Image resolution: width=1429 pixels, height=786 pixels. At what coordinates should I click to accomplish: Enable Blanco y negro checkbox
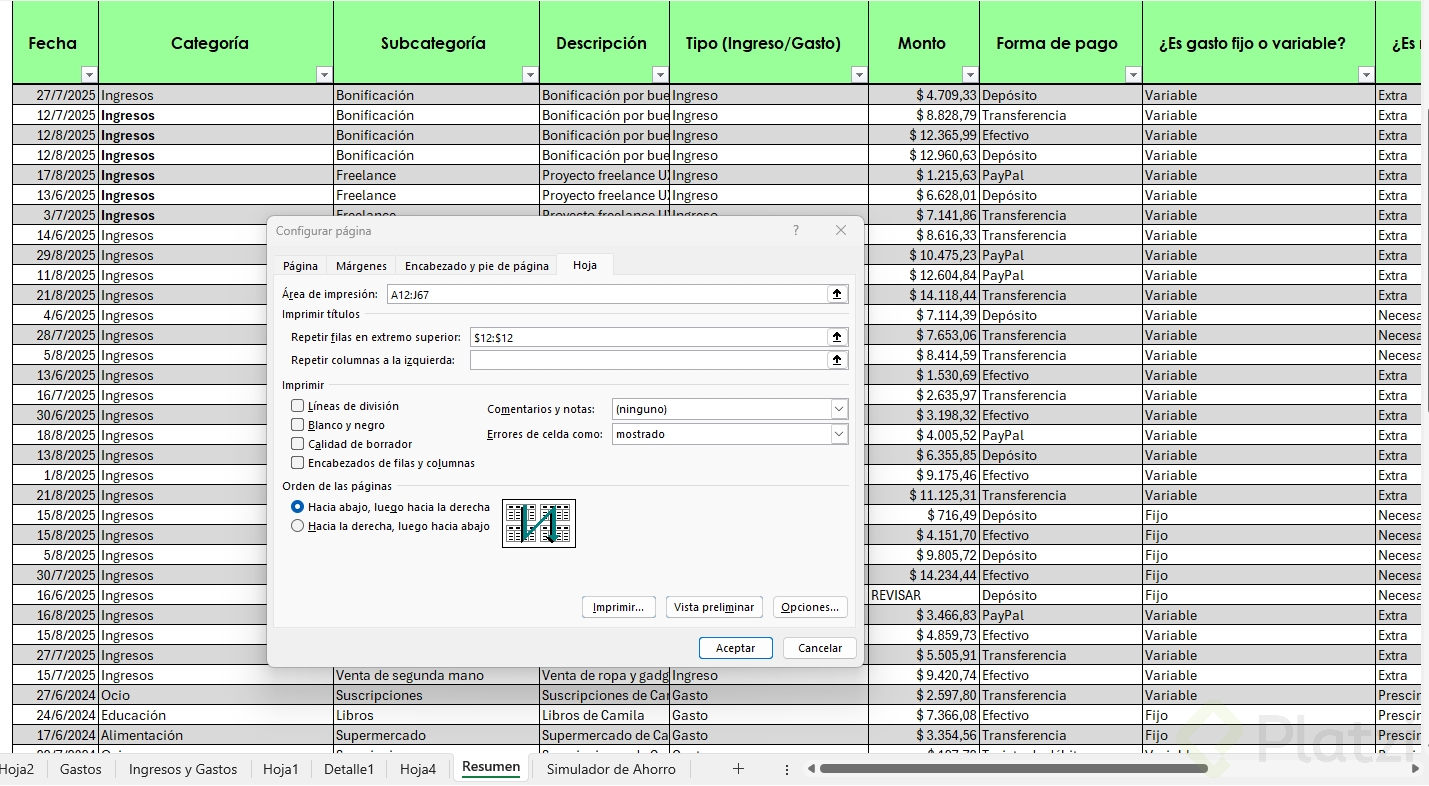click(297, 425)
